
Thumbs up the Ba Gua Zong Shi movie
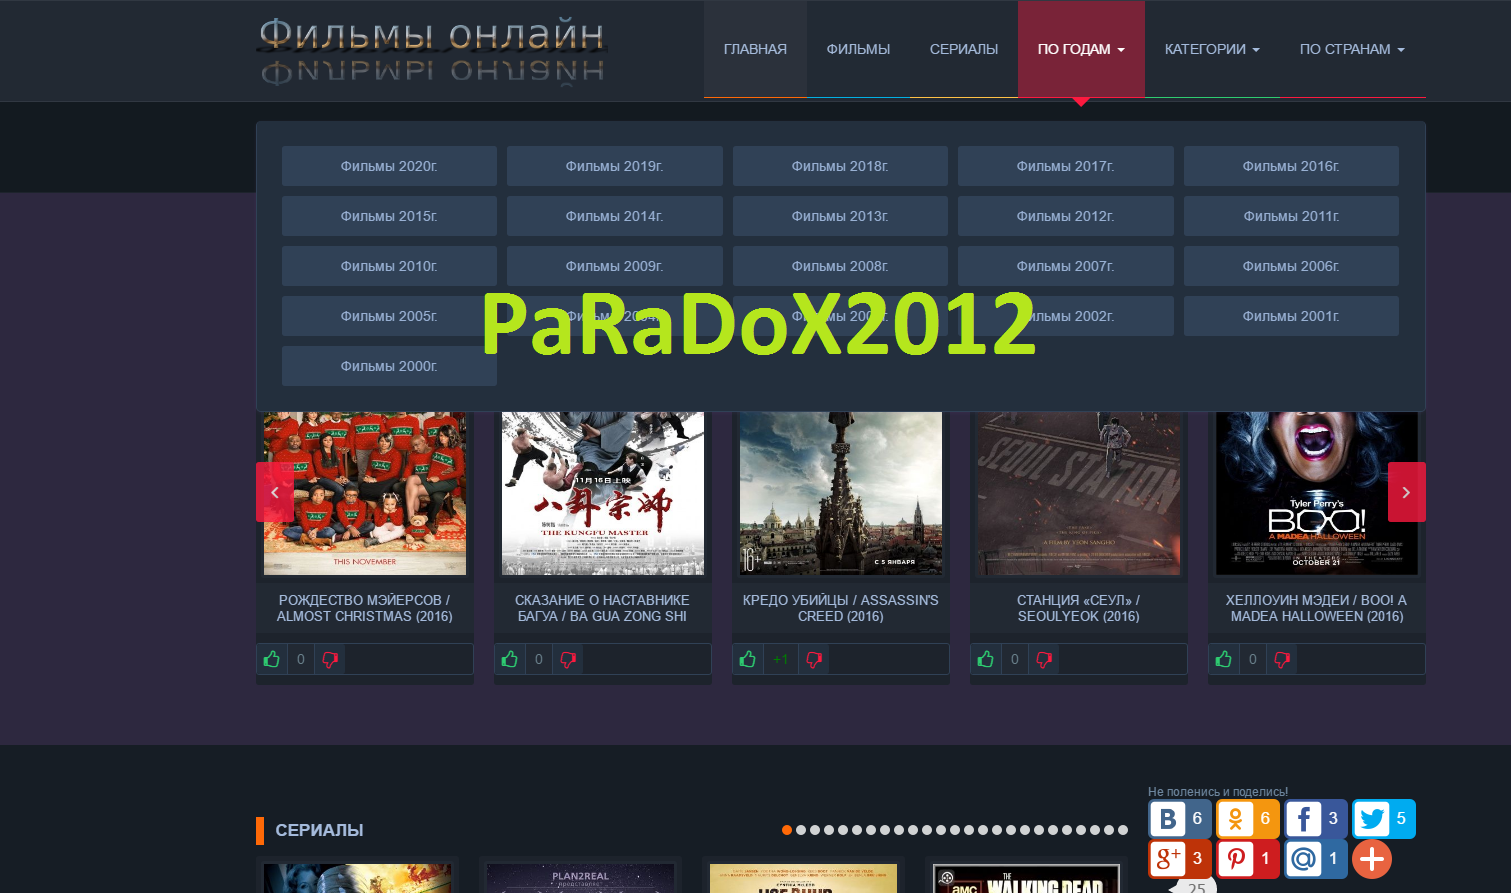[x=510, y=659]
